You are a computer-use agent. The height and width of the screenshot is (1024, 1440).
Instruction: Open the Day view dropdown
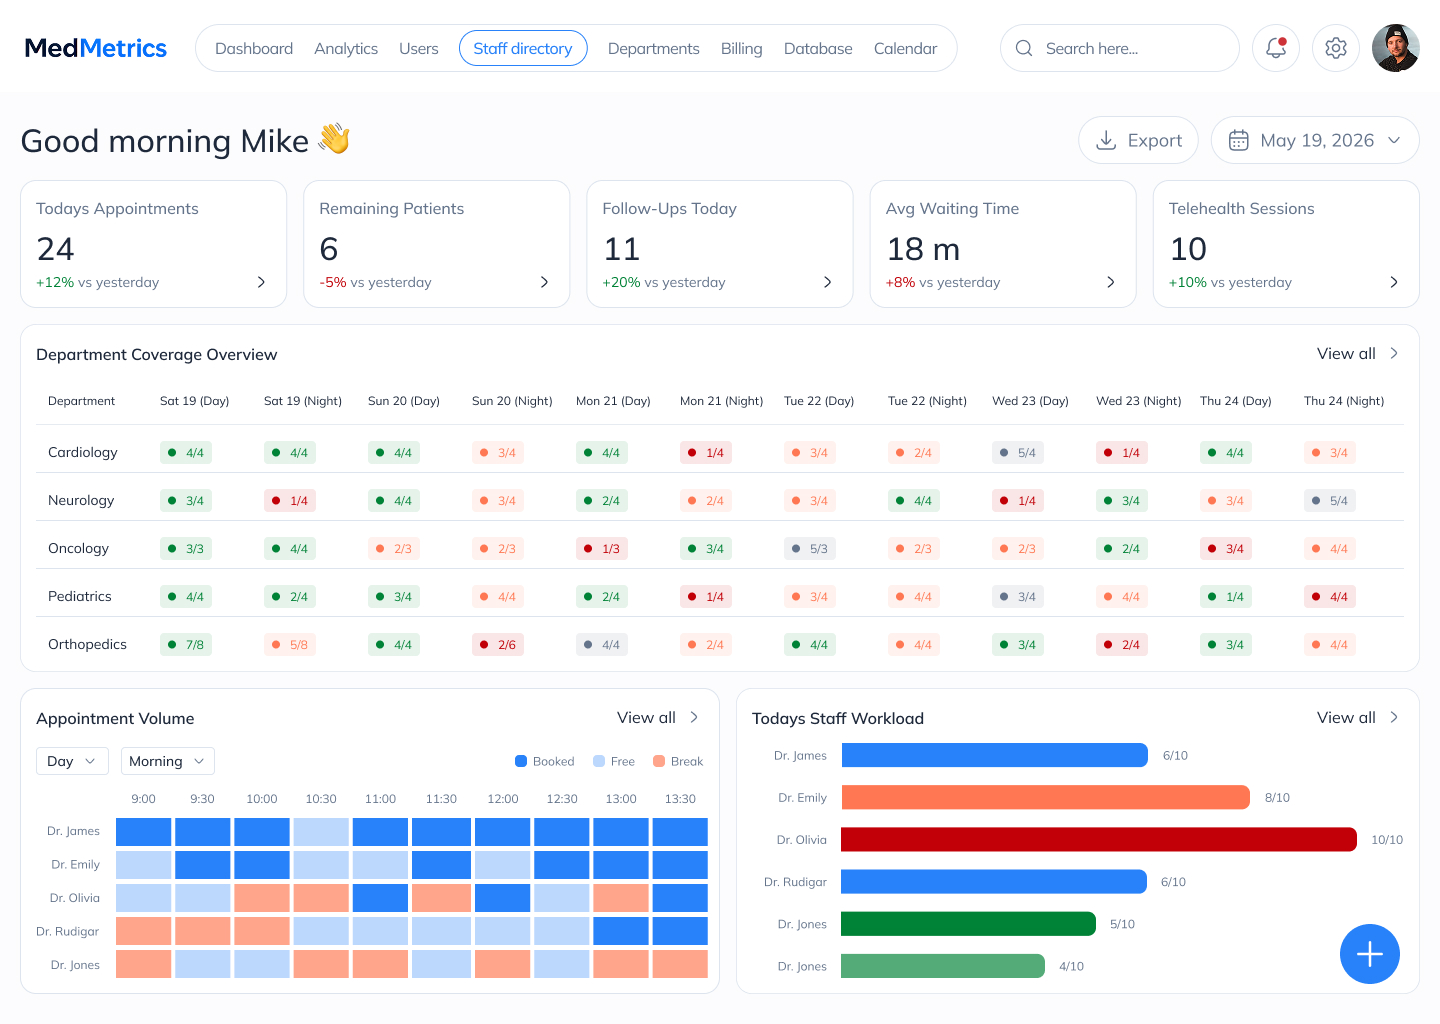pyautogui.click(x=72, y=761)
